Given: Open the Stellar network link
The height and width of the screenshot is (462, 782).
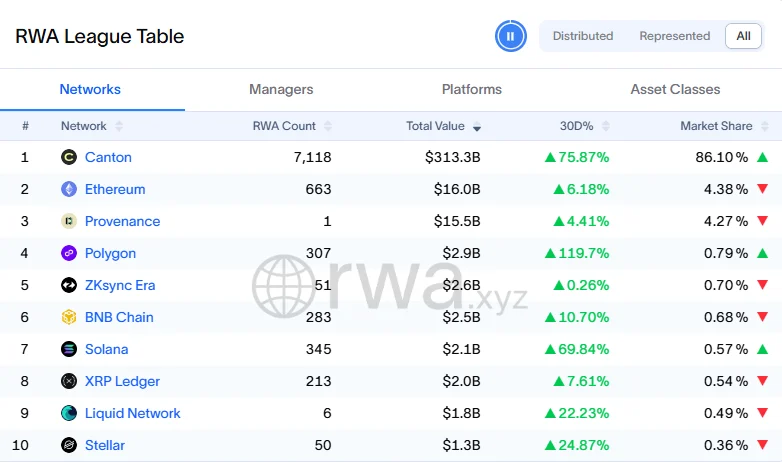Looking at the screenshot, I should [105, 445].
